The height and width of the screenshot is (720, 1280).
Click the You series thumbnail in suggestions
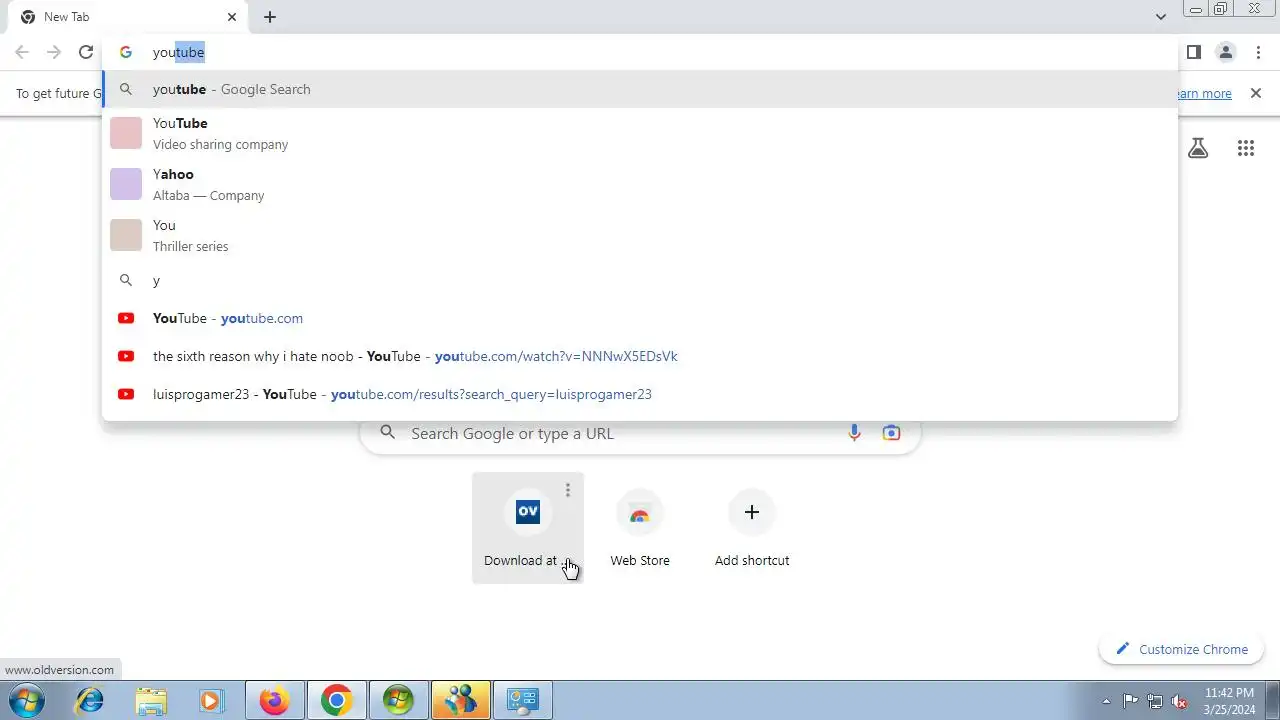pos(126,235)
